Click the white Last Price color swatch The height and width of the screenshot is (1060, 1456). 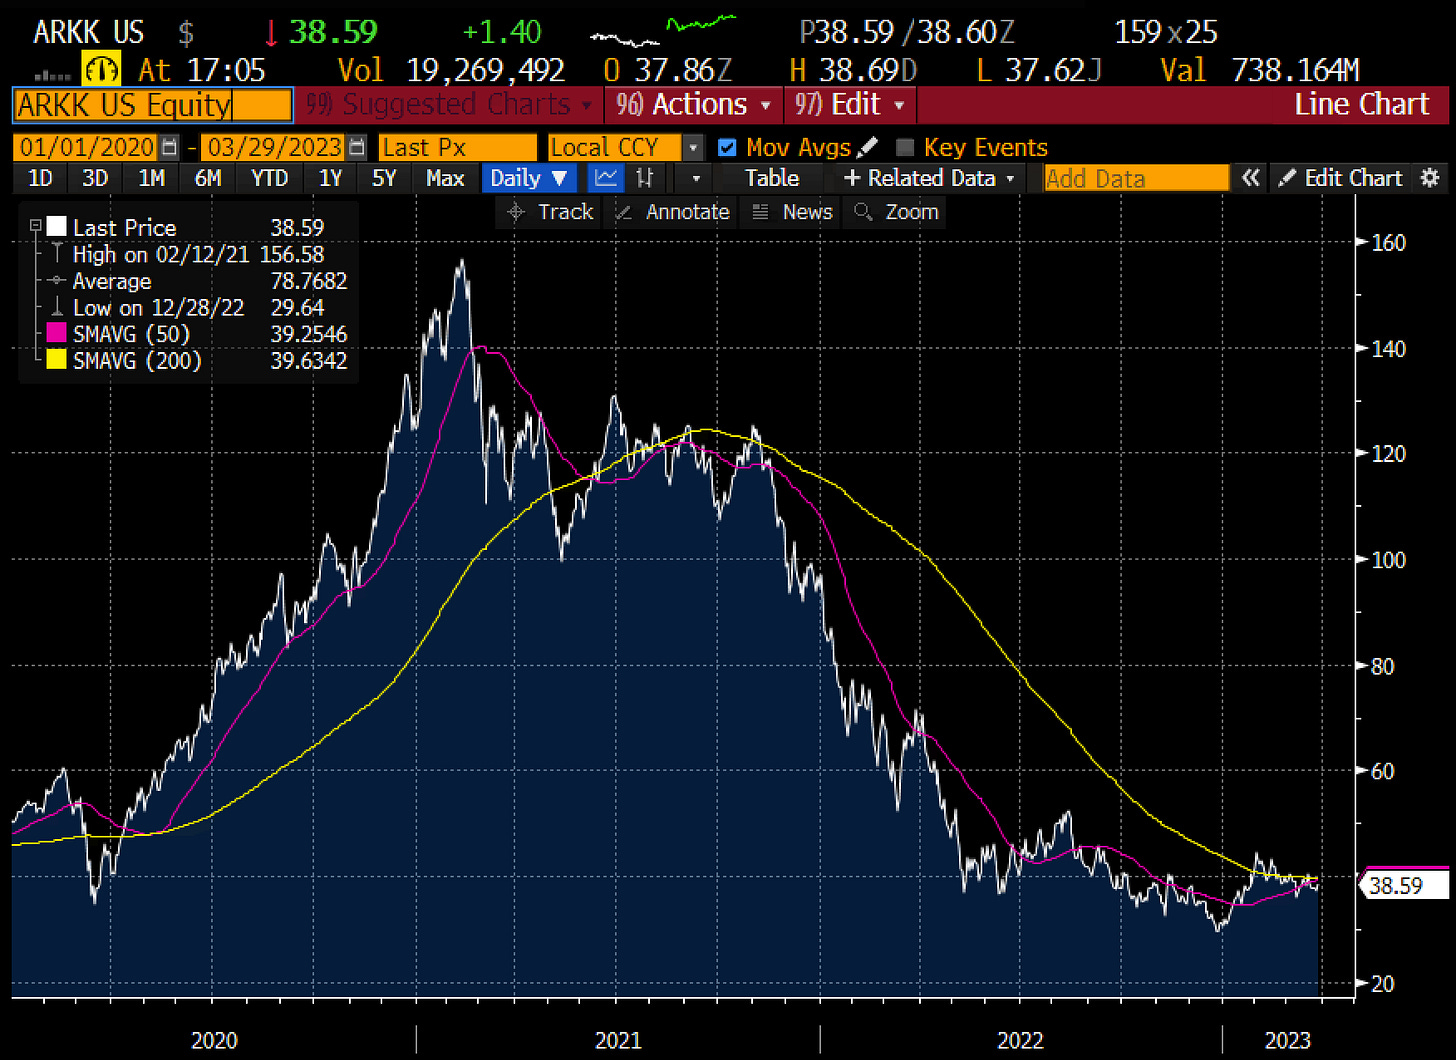click(57, 227)
